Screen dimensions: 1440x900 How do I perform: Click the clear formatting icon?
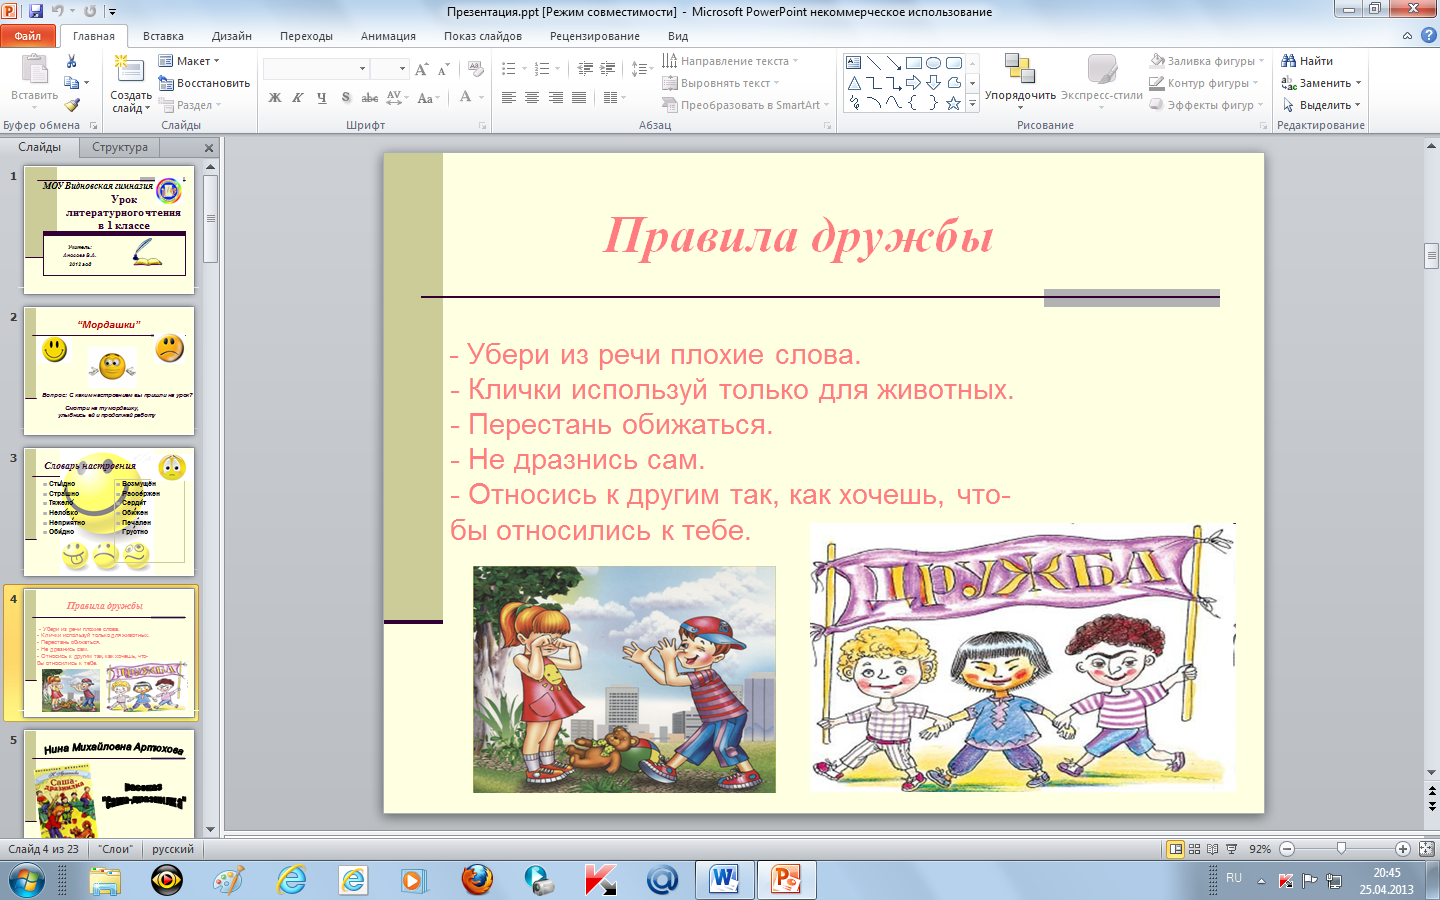476,69
